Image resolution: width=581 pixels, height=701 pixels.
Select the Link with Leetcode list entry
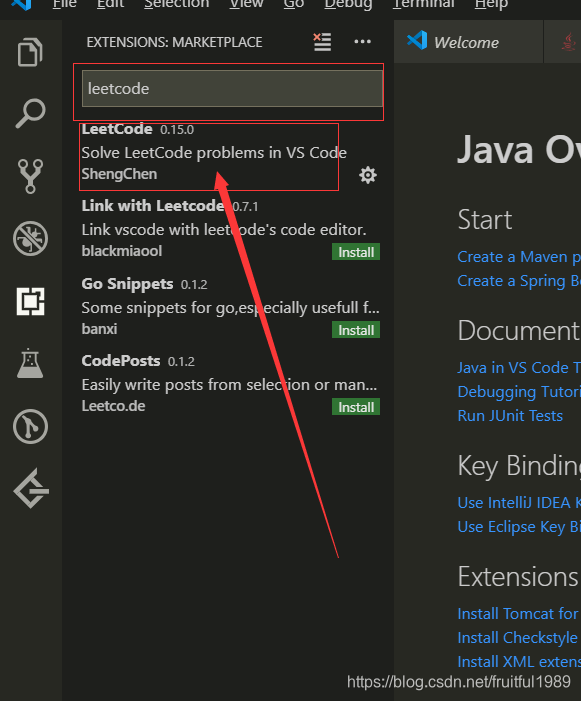[x=230, y=229]
